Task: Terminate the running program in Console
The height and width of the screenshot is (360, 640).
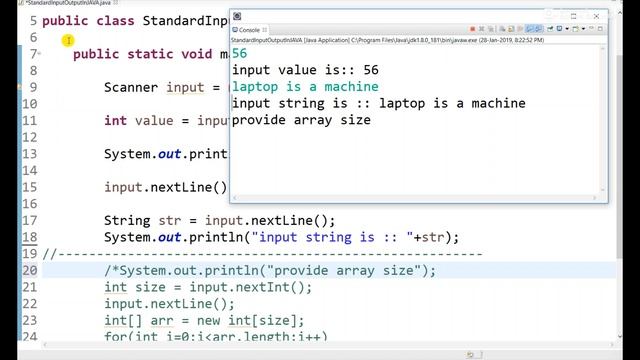Action: click(472, 29)
